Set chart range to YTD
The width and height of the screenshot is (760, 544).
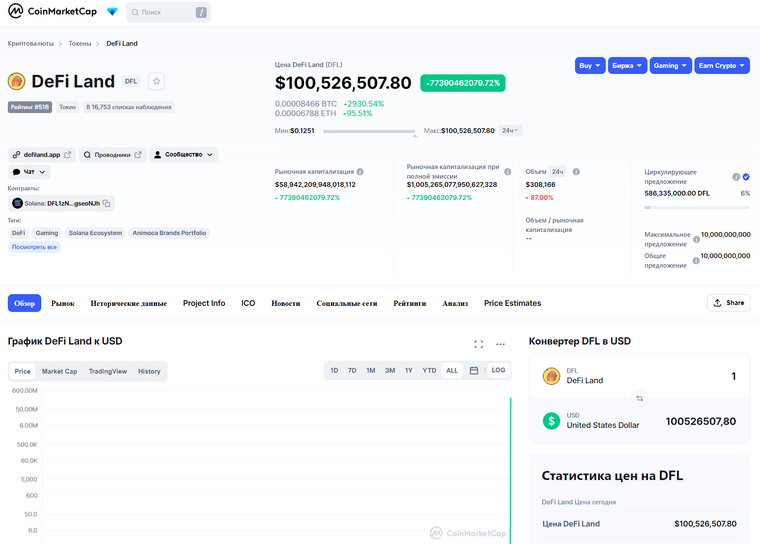click(429, 370)
